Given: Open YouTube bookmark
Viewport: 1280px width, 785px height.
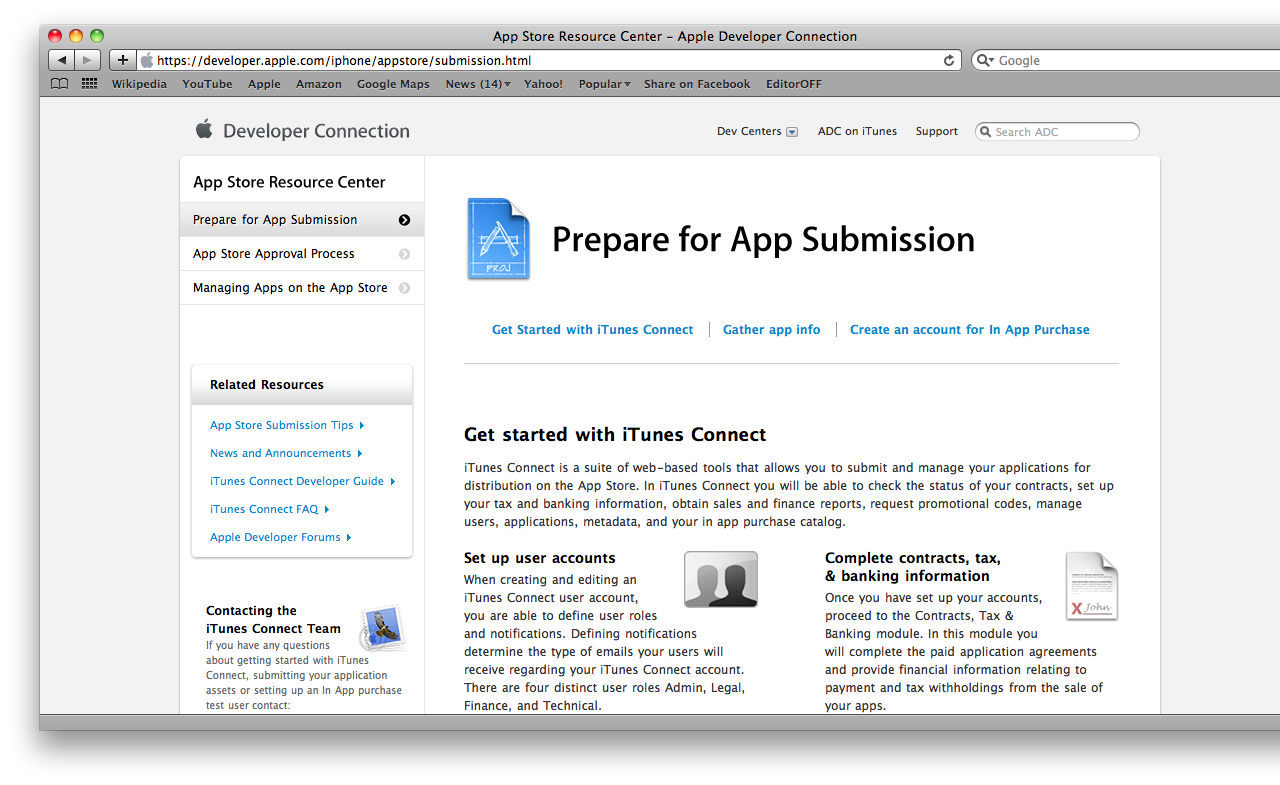Looking at the screenshot, I should 207,84.
